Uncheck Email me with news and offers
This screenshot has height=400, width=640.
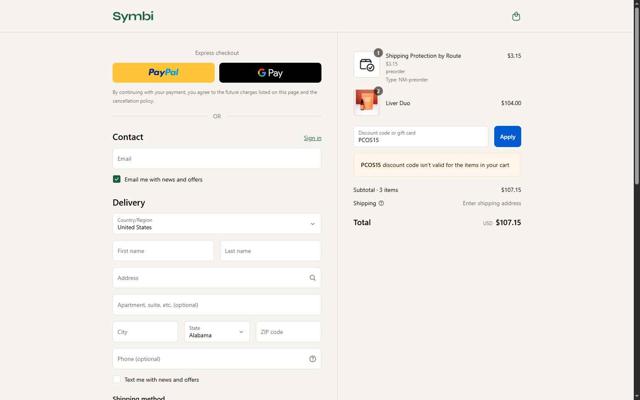coord(117,179)
